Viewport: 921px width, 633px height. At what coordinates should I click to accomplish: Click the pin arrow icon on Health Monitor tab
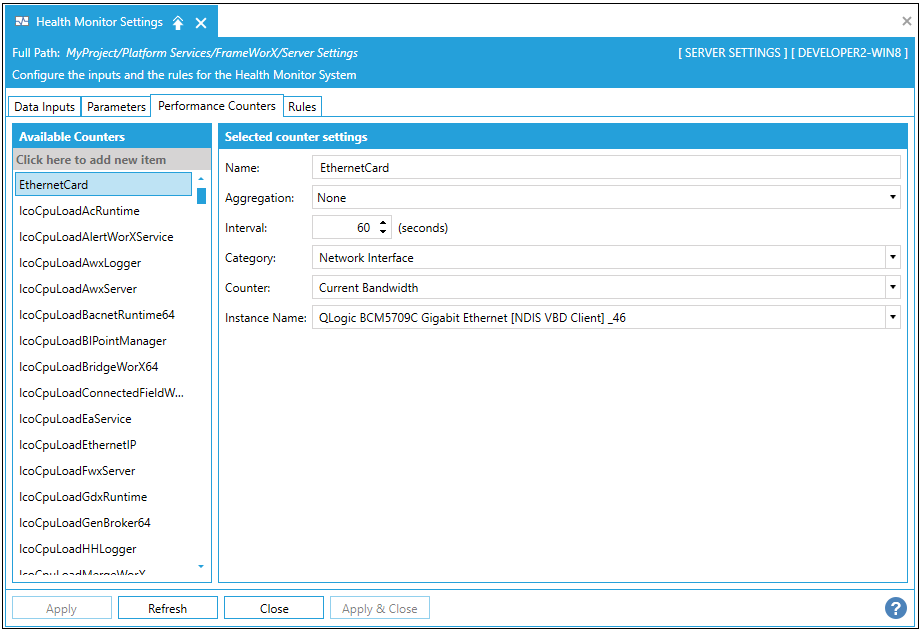pyautogui.click(x=178, y=22)
